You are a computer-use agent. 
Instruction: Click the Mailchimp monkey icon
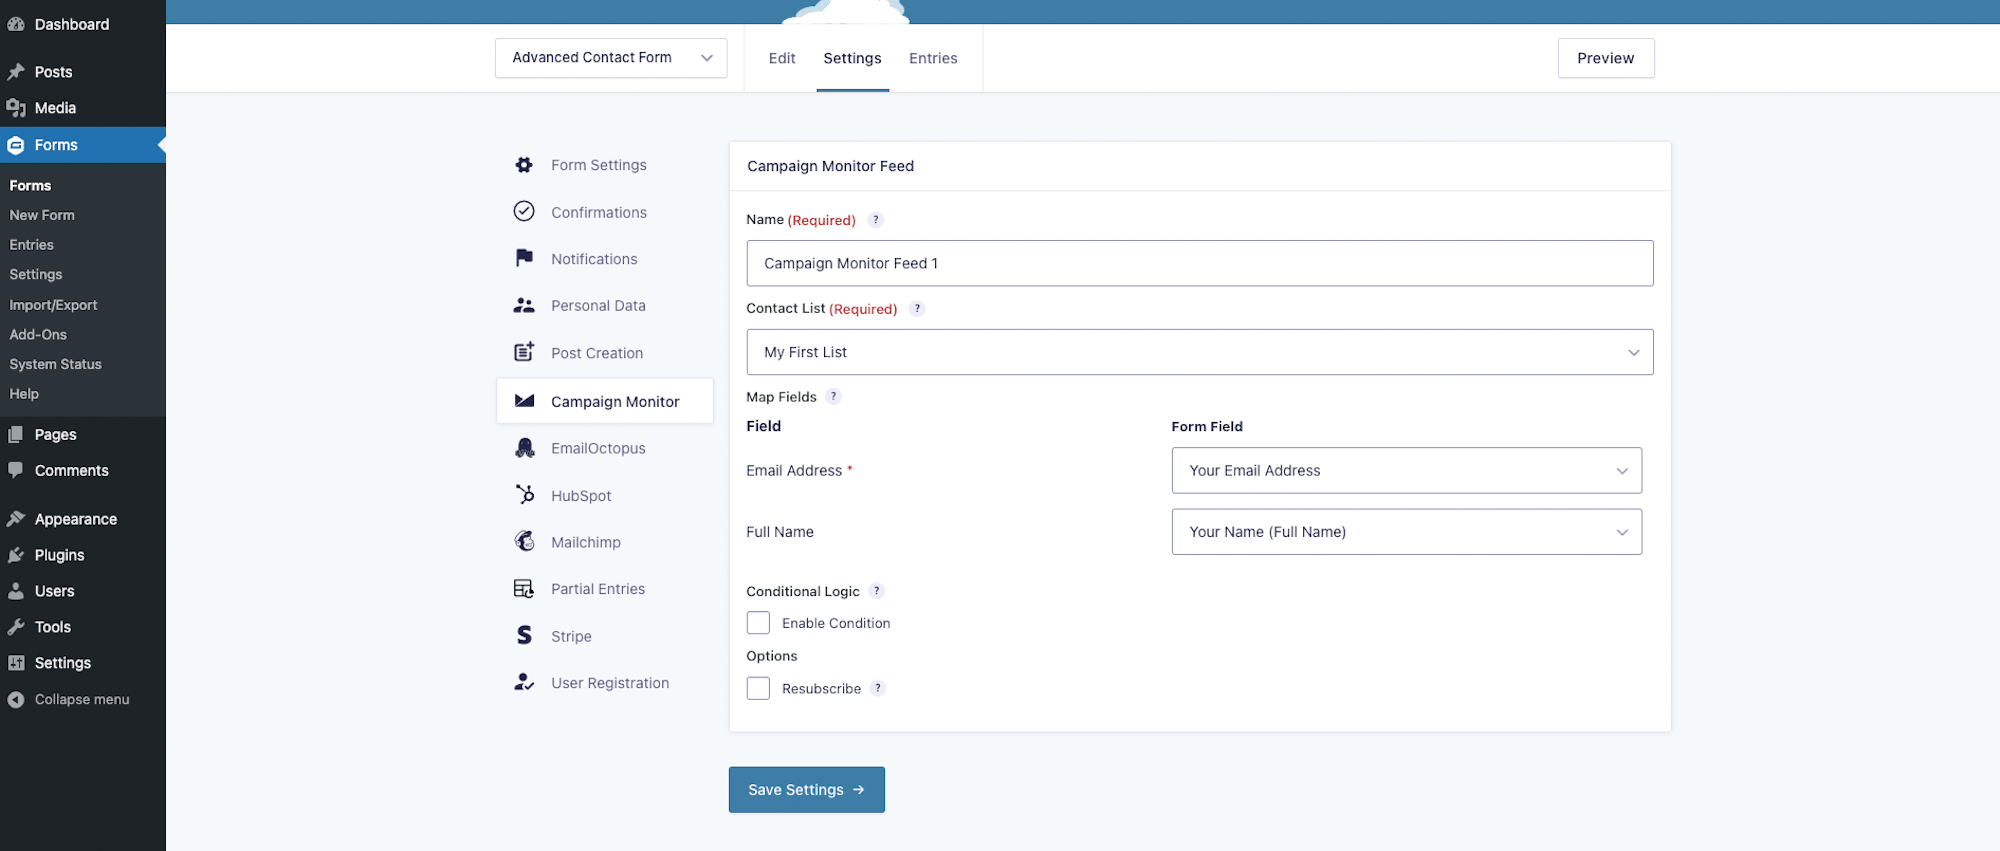point(524,541)
